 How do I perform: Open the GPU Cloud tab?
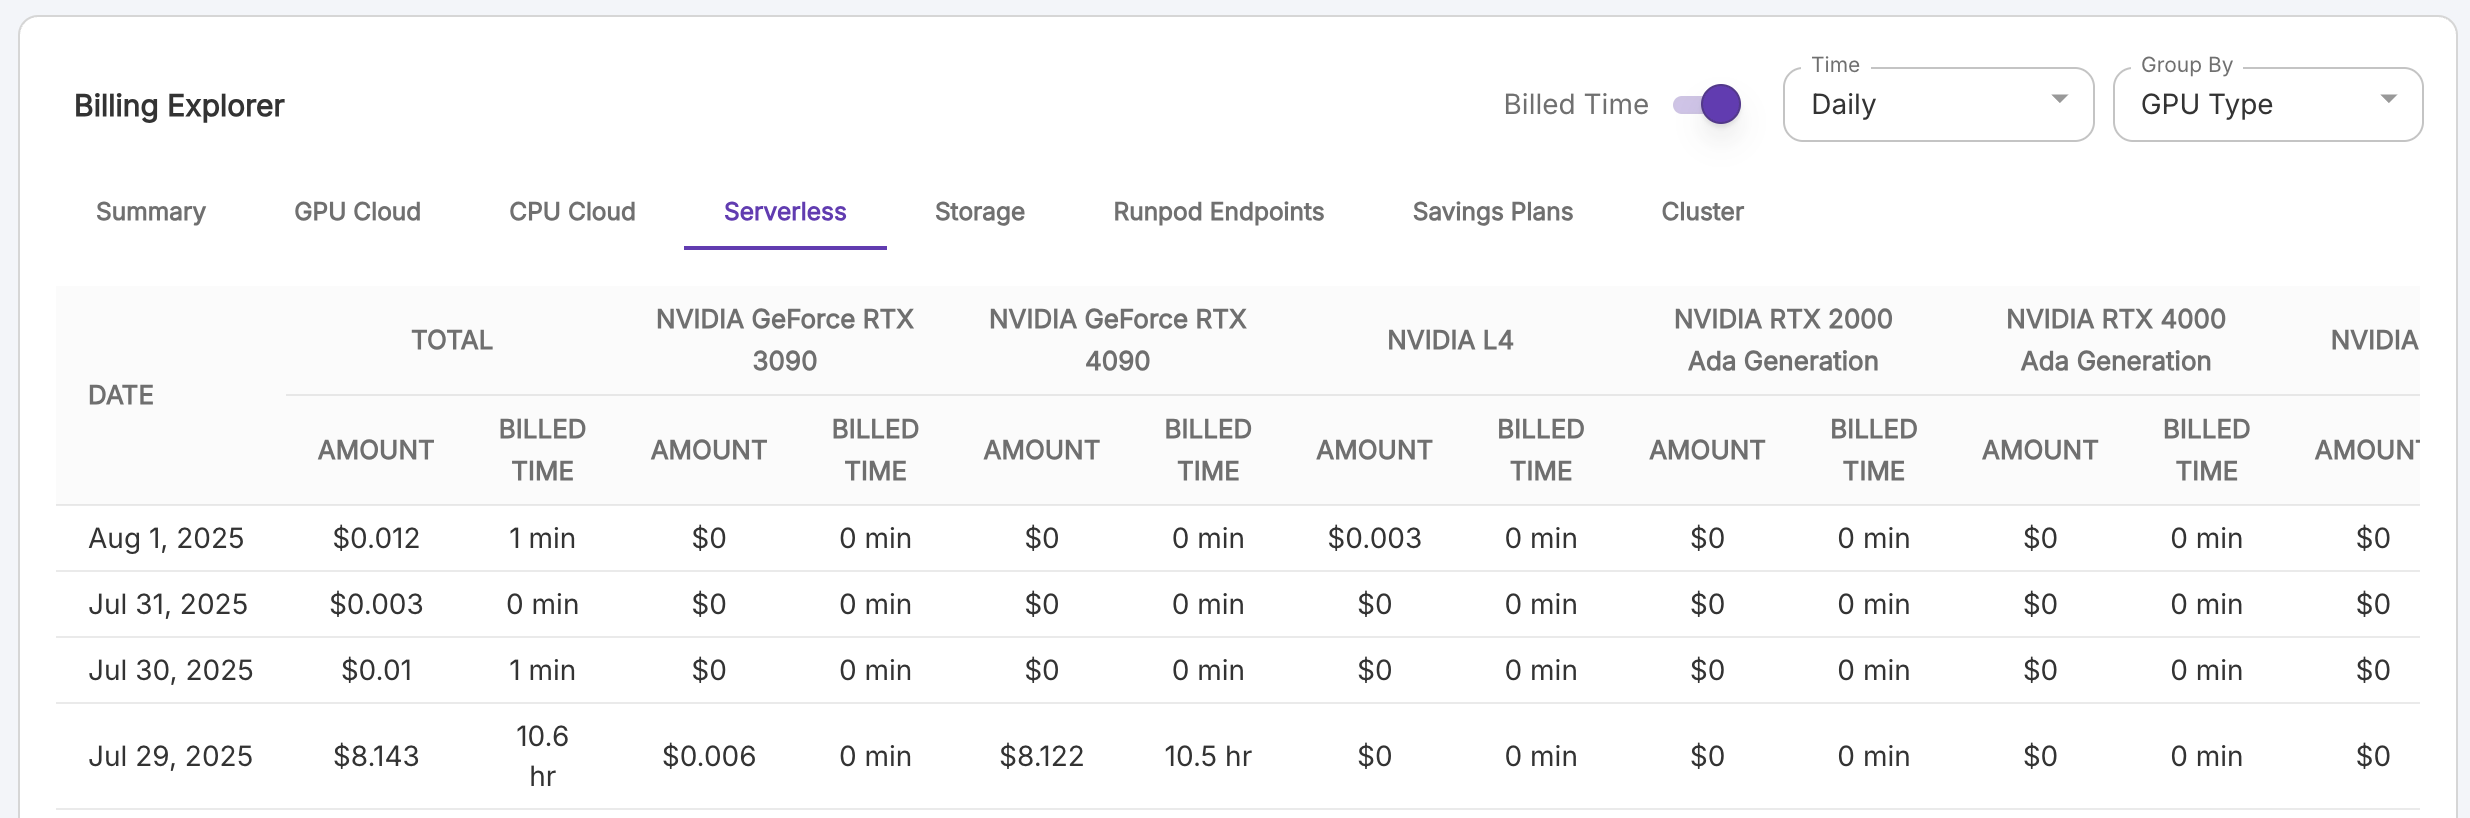point(357,212)
